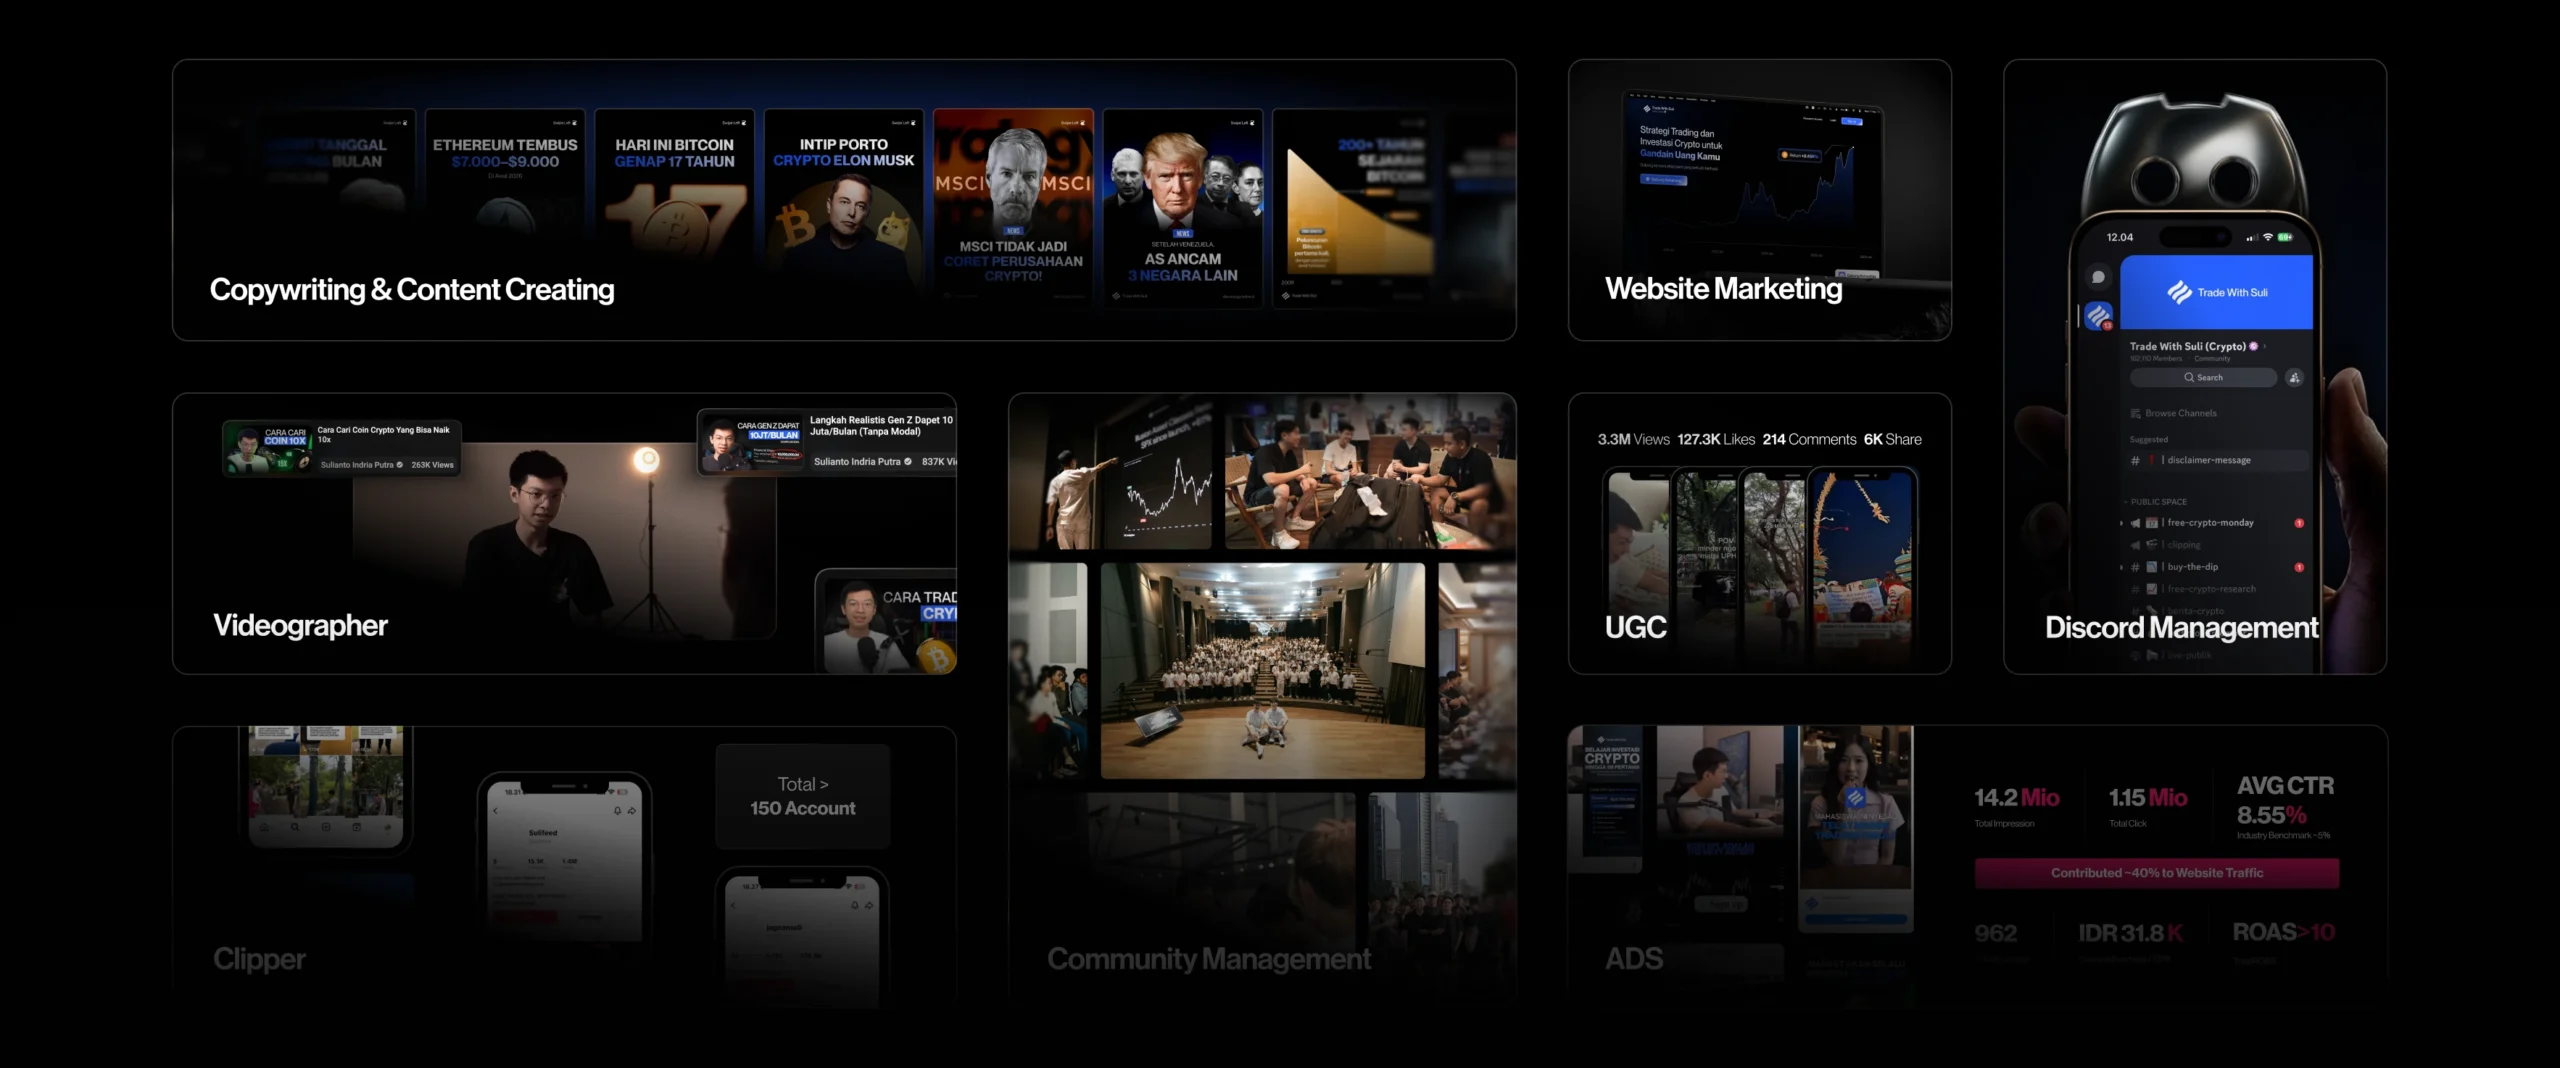Click the Trade With Suli server icon
2560x1068 pixels.
[2099, 316]
